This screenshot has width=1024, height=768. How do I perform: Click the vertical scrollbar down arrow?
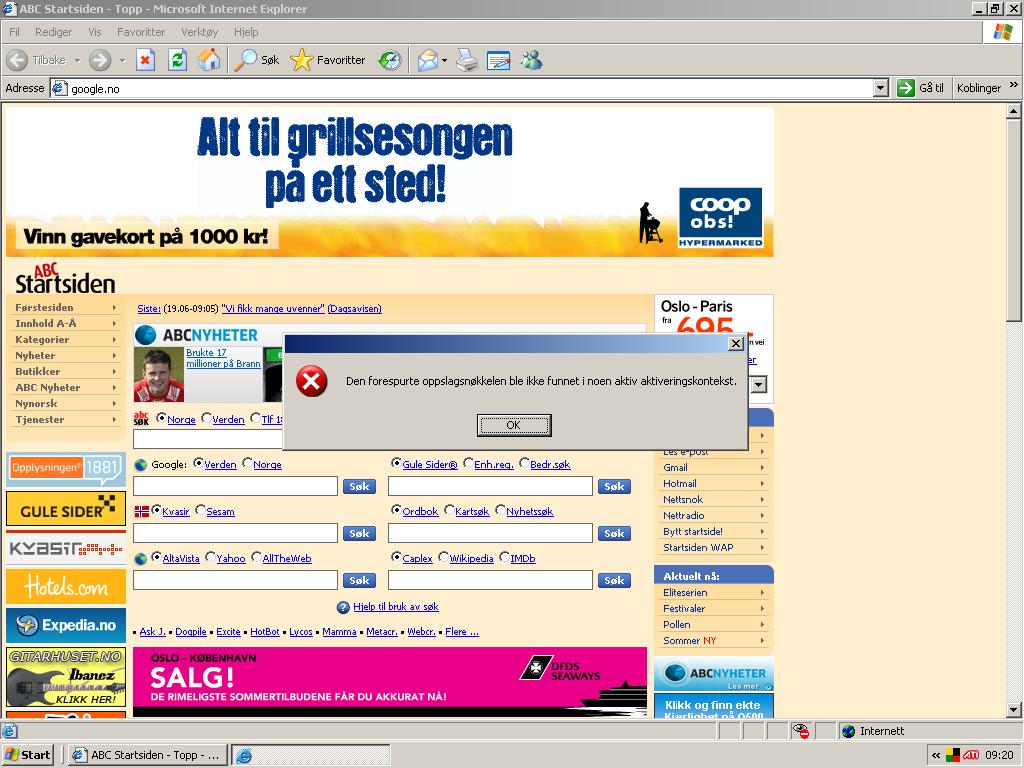point(1014,709)
